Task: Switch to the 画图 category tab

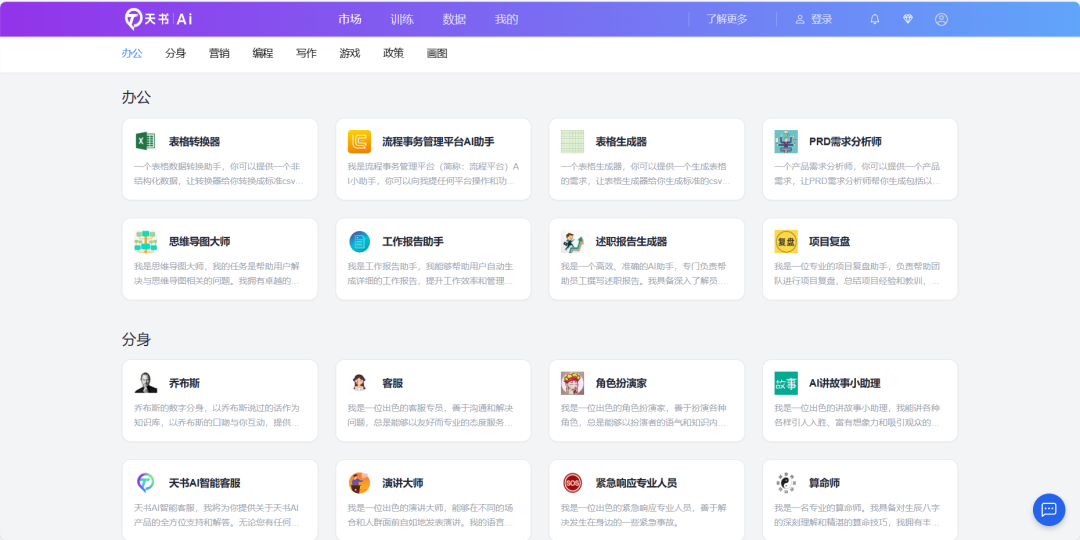Action: pyautogui.click(x=437, y=53)
